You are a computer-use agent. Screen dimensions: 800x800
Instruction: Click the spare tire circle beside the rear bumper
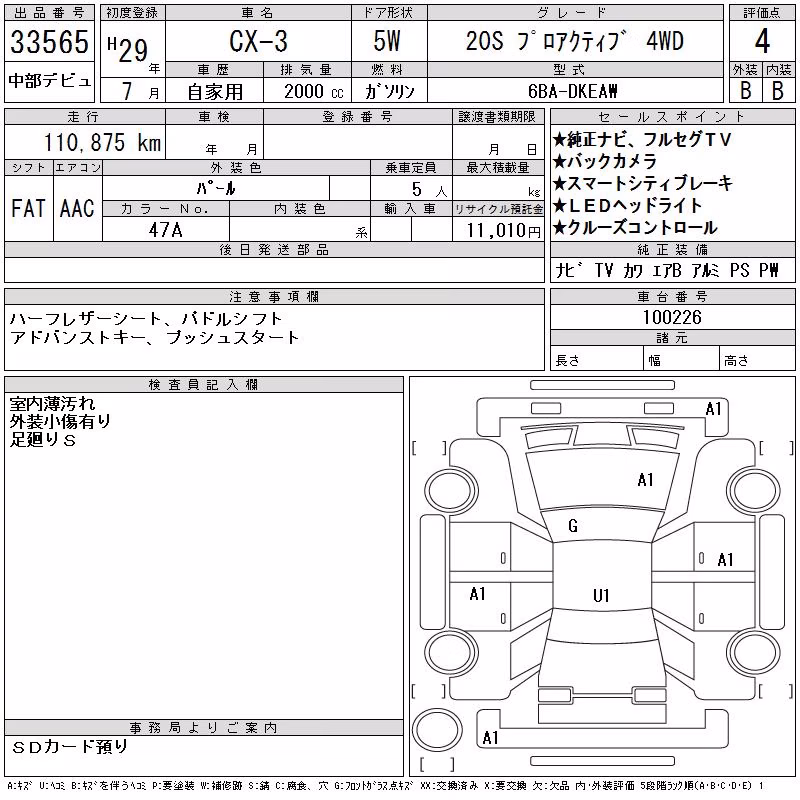click(x=437, y=730)
